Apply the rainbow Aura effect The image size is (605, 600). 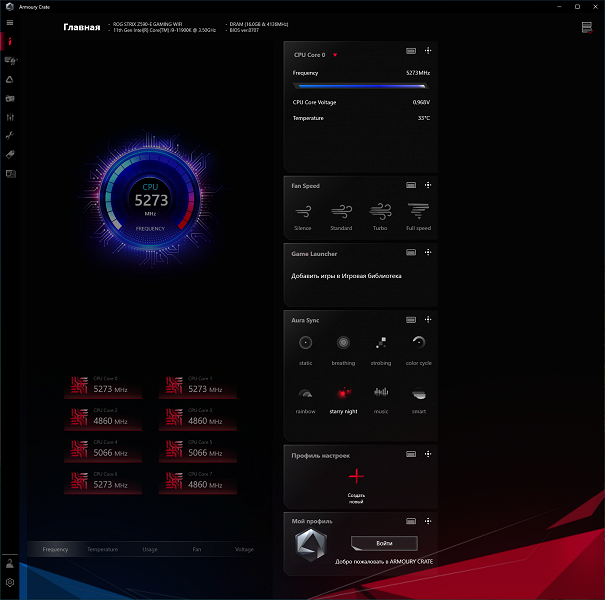[x=306, y=400]
